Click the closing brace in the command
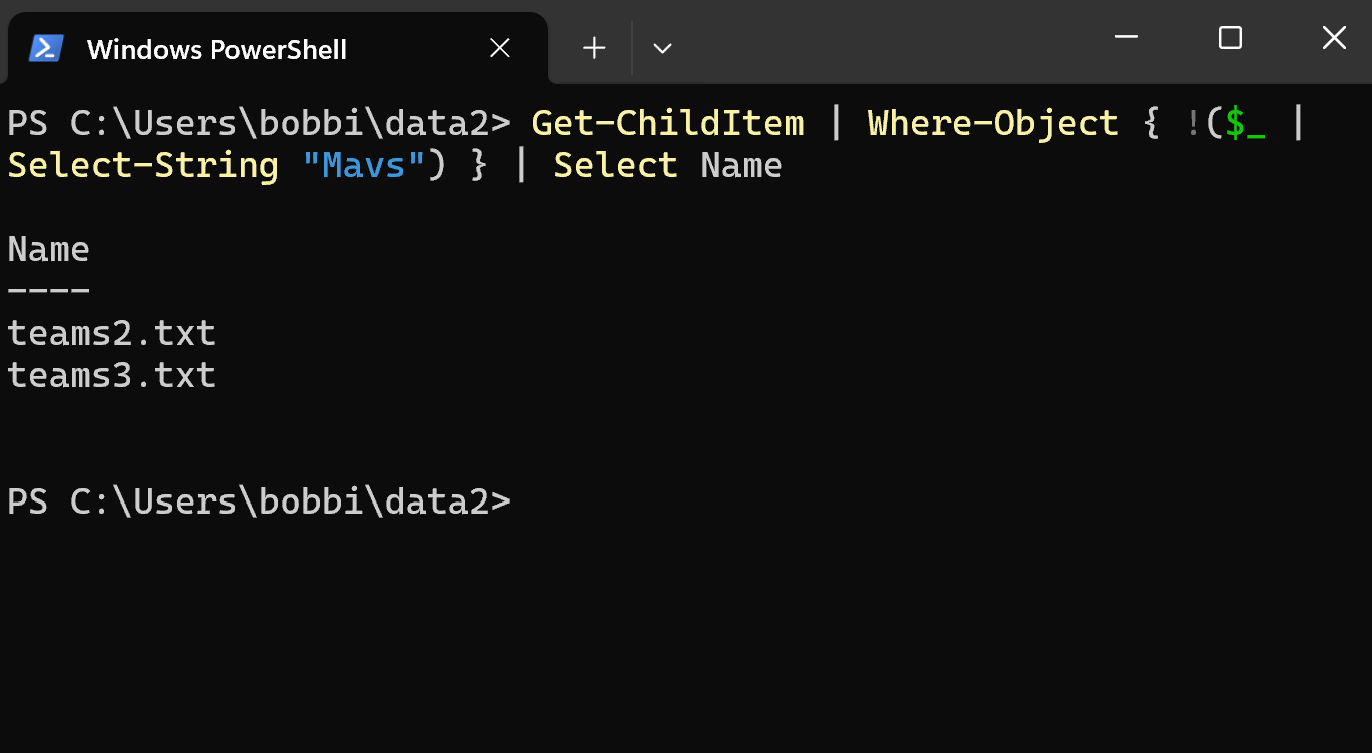The height and width of the screenshot is (753, 1372). 479,164
